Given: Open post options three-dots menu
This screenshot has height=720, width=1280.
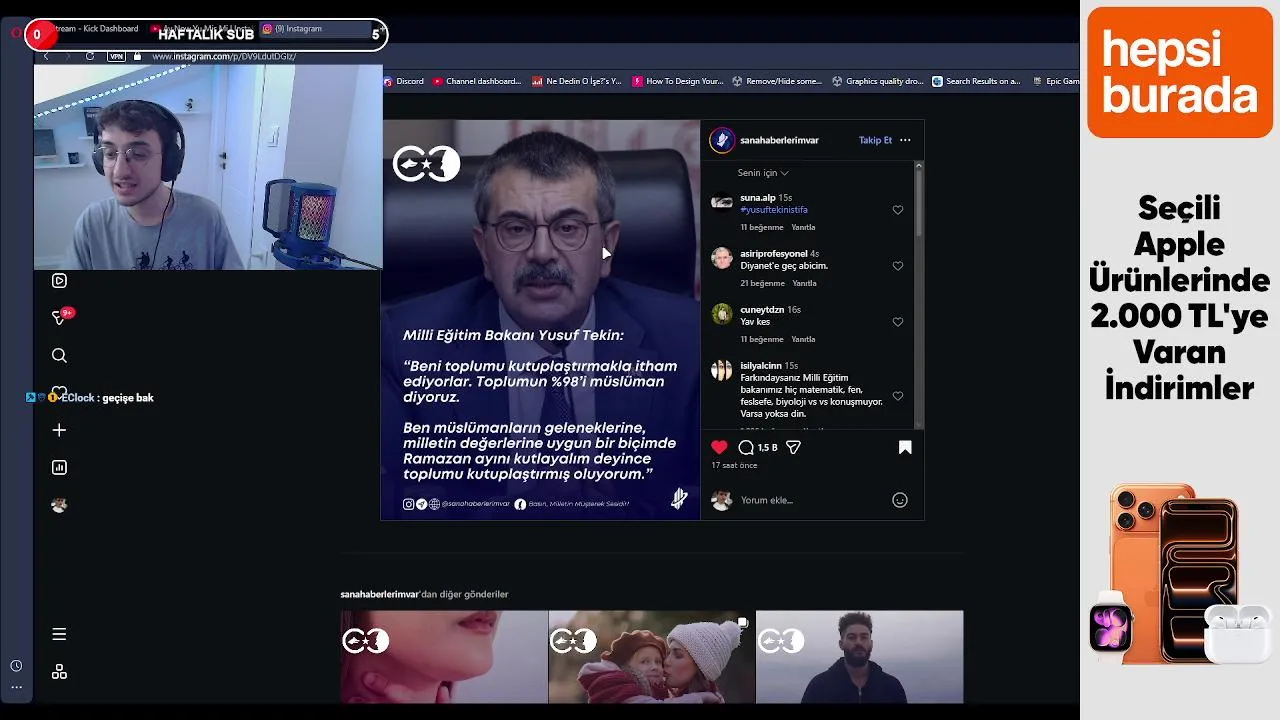Looking at the screenshot, I should point(905,140).
